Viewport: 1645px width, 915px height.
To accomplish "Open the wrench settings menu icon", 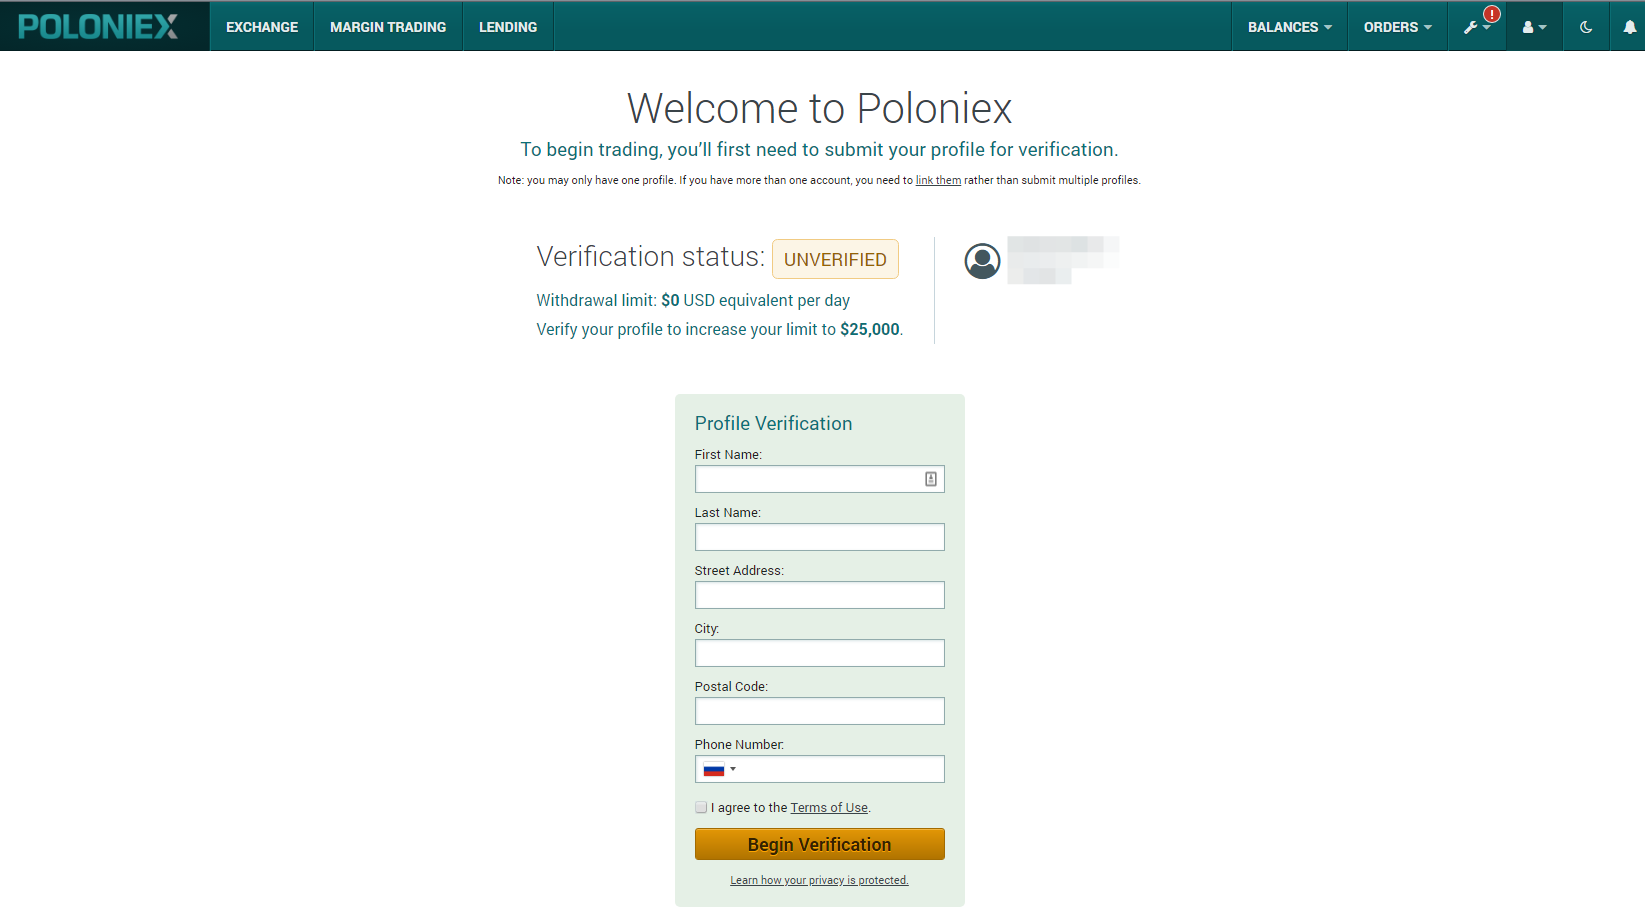I will [x=1471, y=27].
